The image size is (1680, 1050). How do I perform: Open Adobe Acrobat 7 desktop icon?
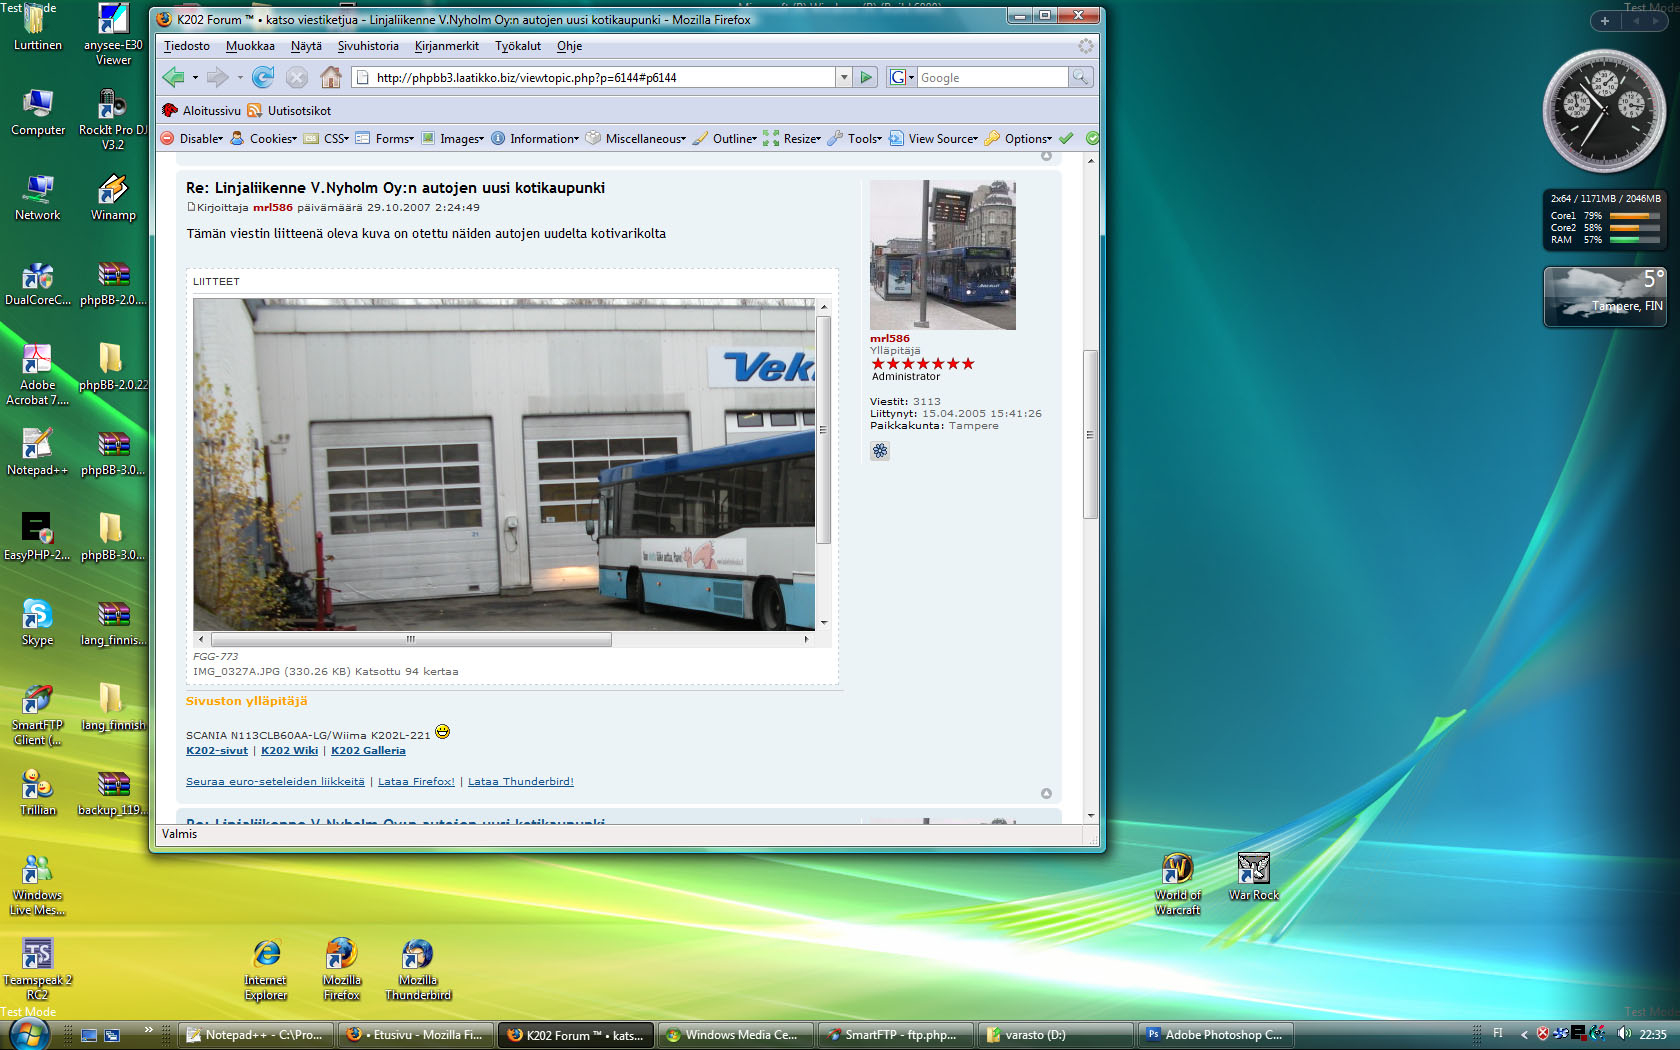coord(37,374)
